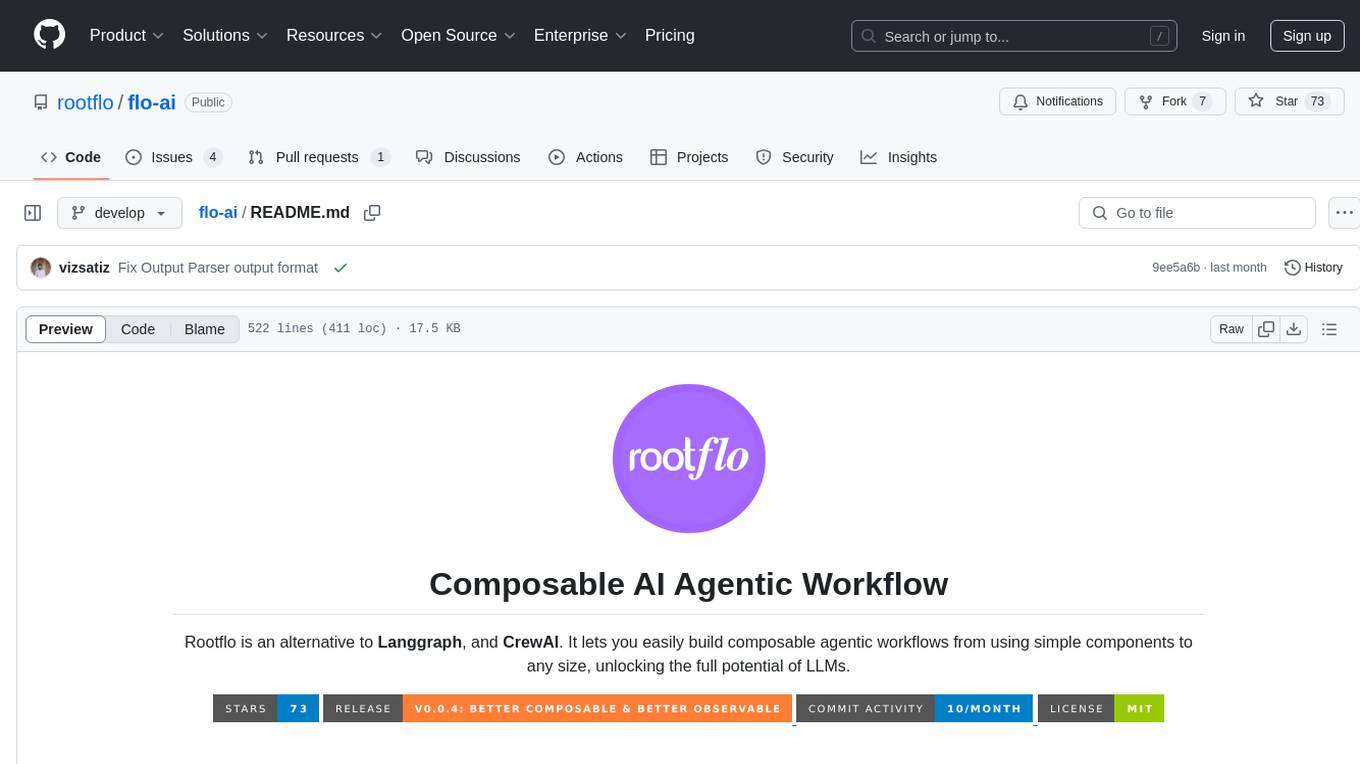Expand the Product menu

127,35
